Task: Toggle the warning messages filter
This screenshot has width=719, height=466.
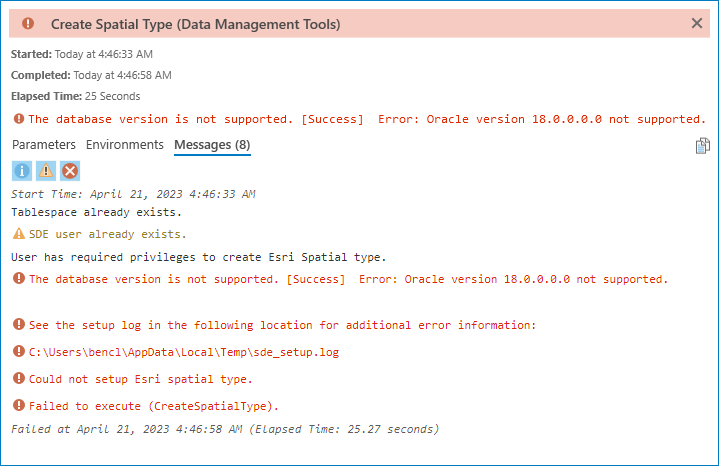Action: 46,171
